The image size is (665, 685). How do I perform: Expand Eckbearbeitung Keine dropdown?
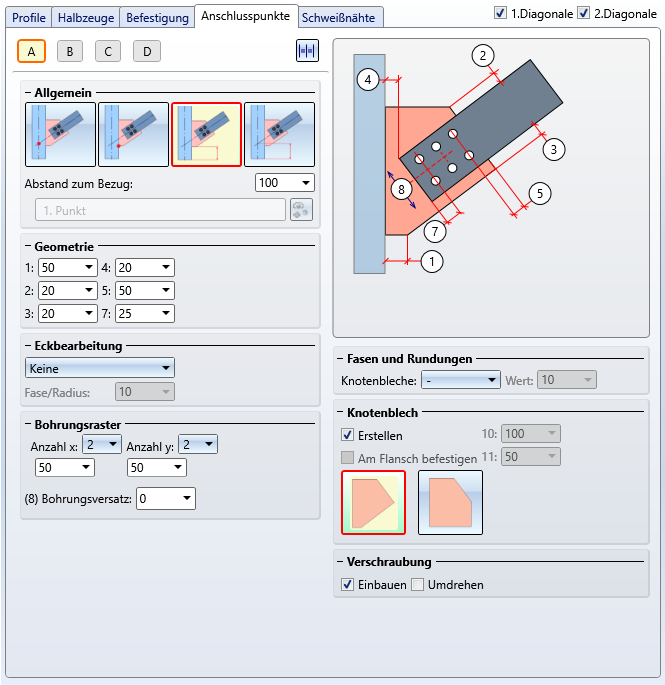point(100,368)
